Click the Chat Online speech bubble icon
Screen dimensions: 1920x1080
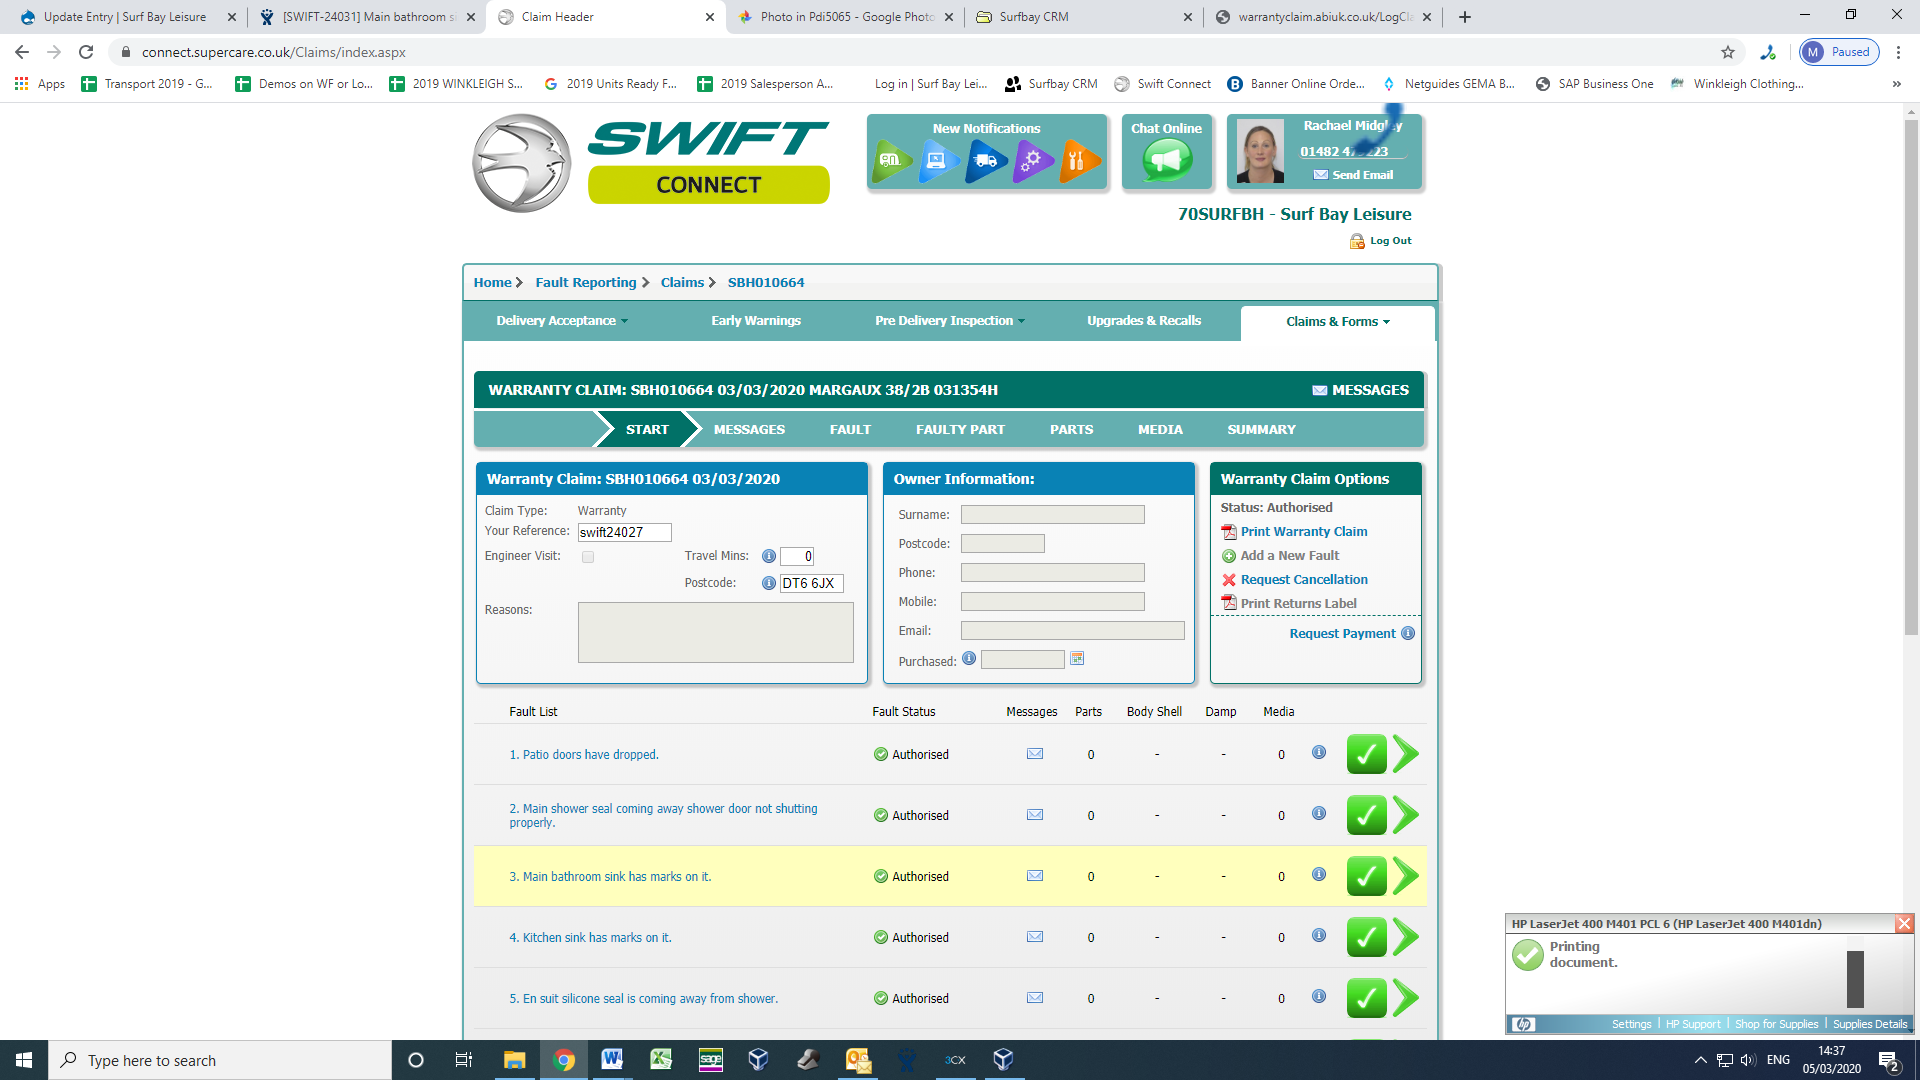[x=1167, y=160]
